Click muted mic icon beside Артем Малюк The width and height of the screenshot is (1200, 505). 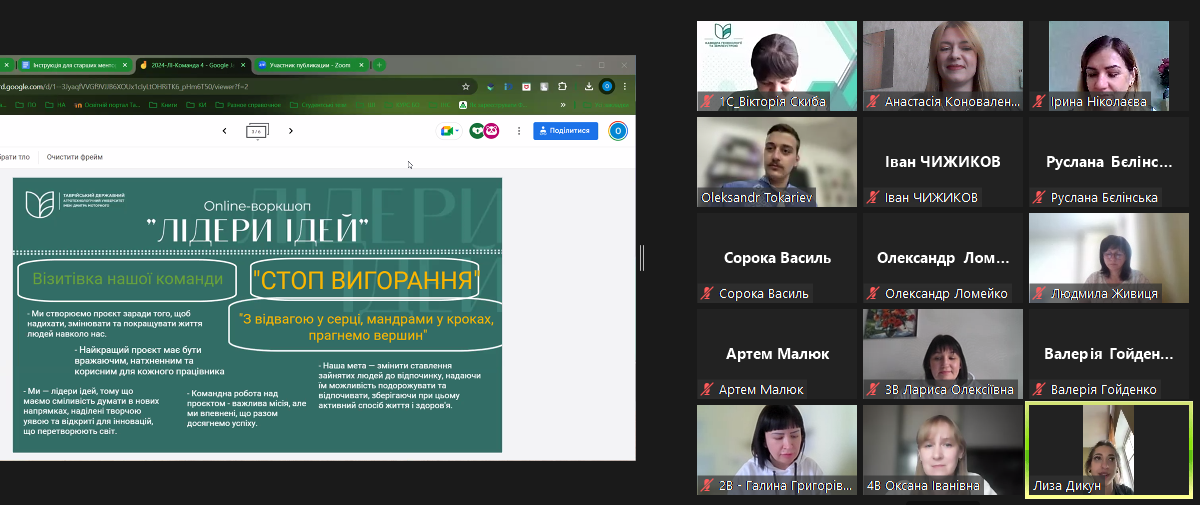tap(708, 390)
